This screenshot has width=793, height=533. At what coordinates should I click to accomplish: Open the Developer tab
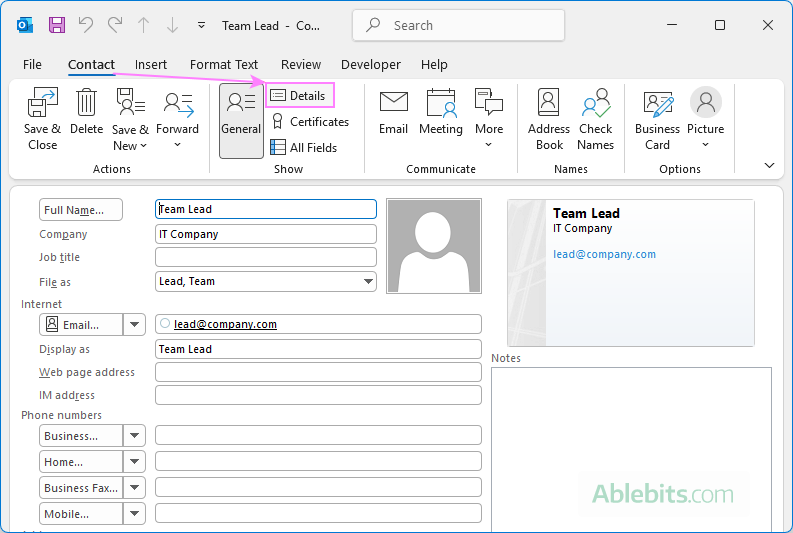(371, 65)
